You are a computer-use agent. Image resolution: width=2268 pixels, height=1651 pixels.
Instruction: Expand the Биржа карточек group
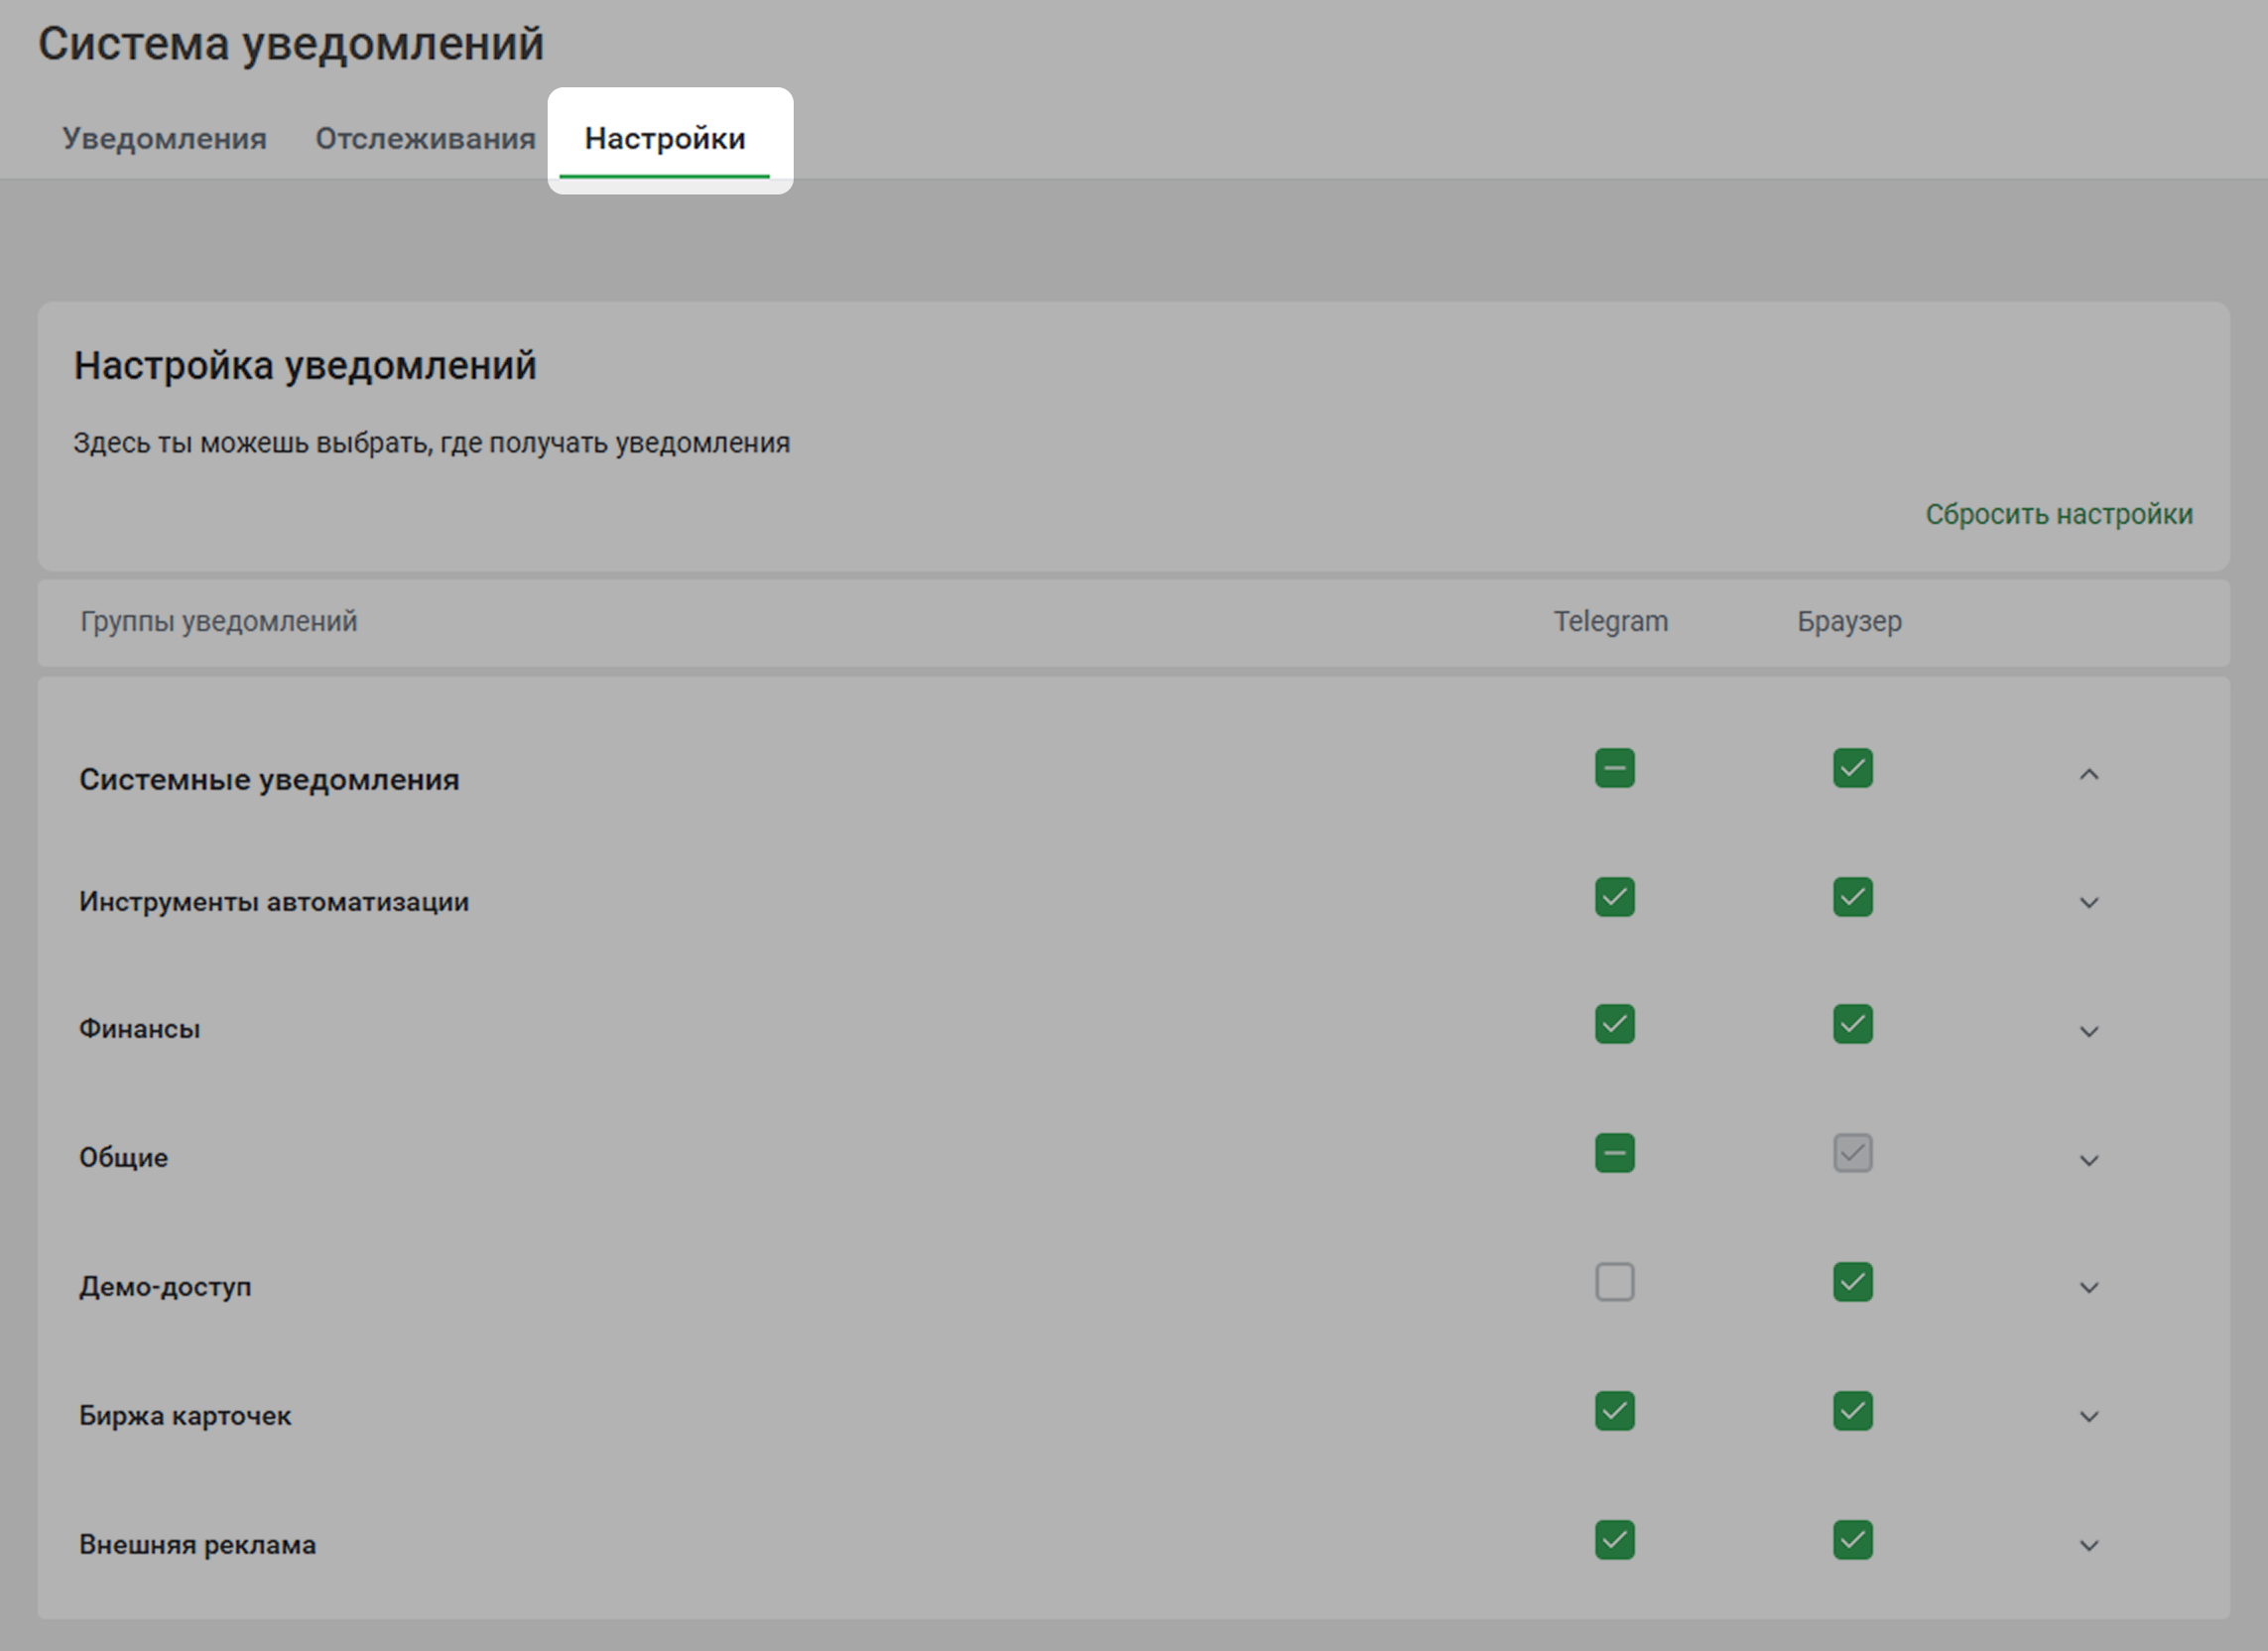tap(2088, 1416)
